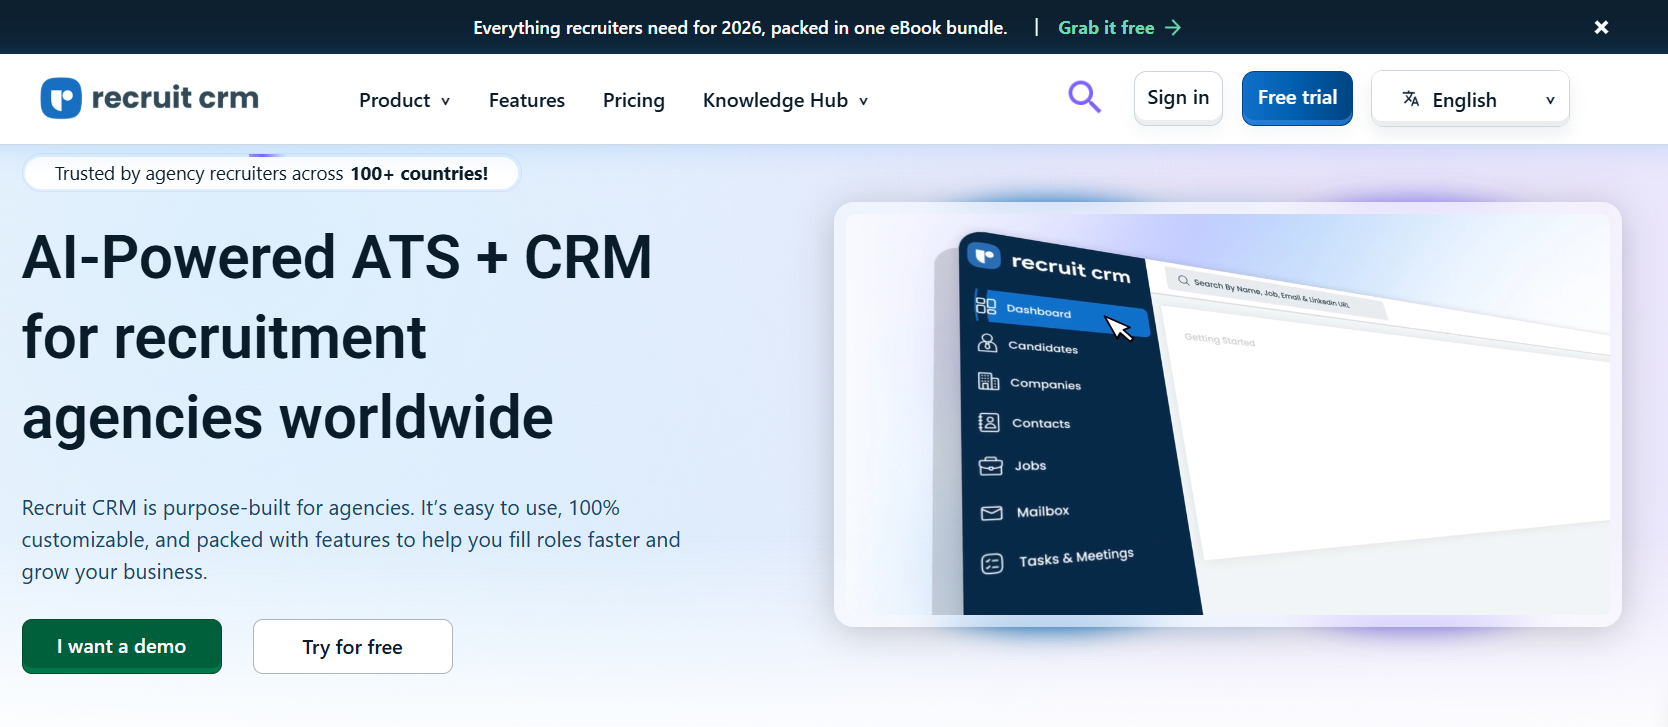Click the Jobs briefcase icon in preview
This screenshot has width=1668, height=727.
click(x=990, y=466)
